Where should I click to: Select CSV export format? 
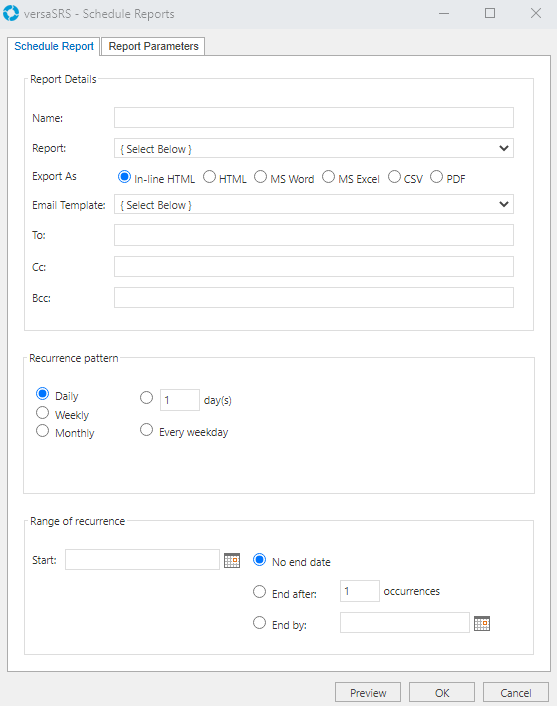click(x=394, y=177)
